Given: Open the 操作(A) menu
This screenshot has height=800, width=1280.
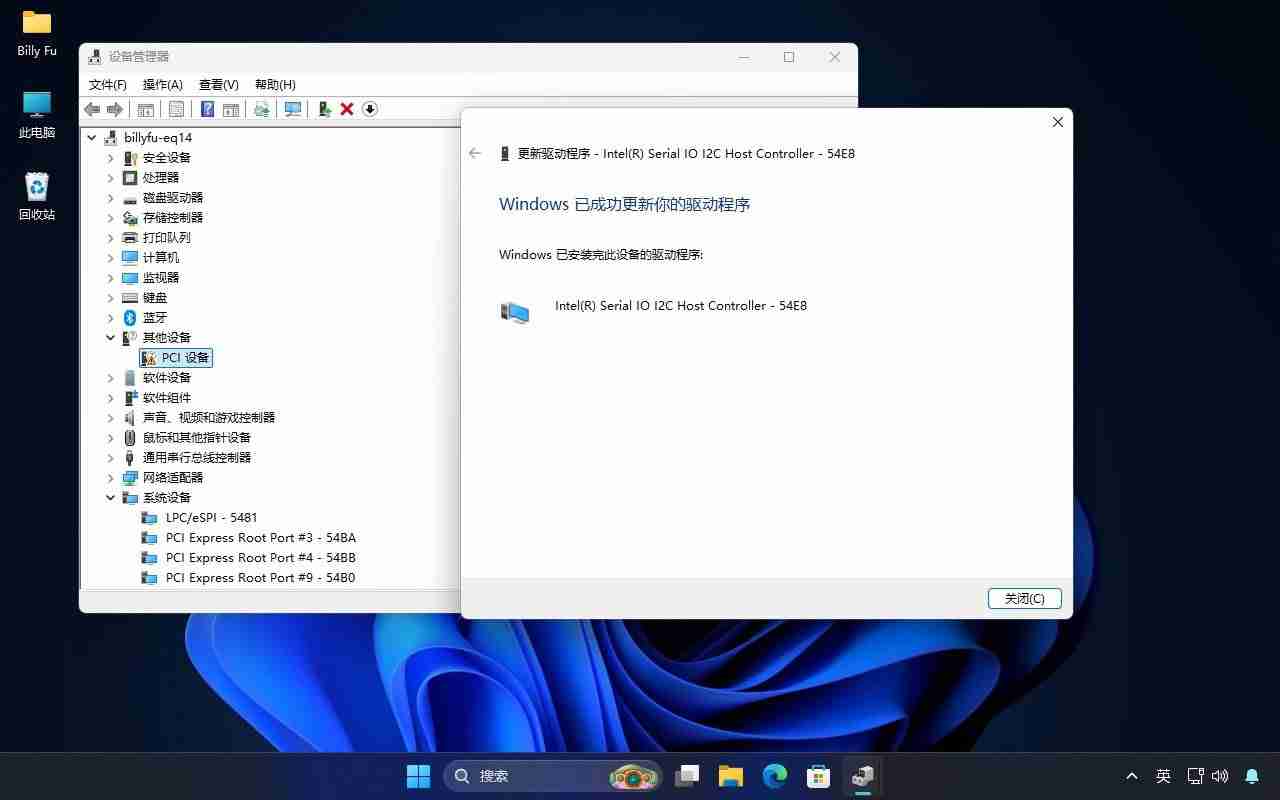Looking at the screenshot, I should [x=163, y=84].
